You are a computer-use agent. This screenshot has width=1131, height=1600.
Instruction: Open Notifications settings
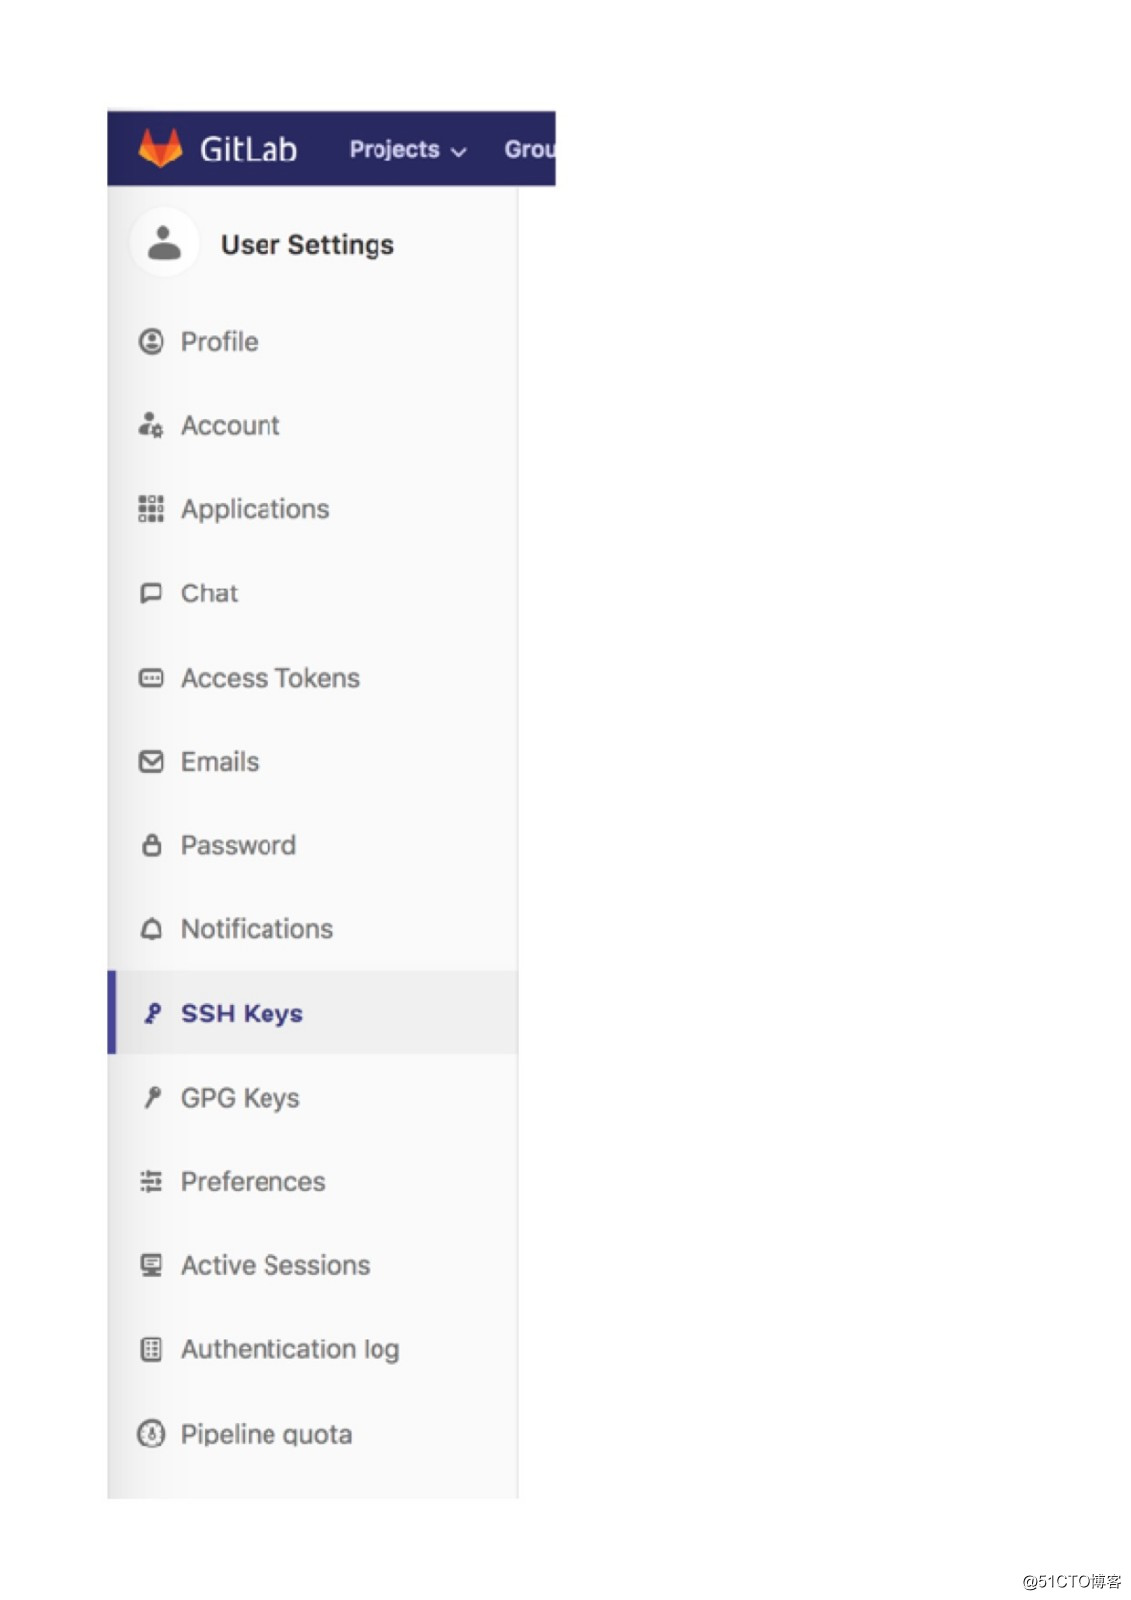pyautogui.click(x=257, y=929)
